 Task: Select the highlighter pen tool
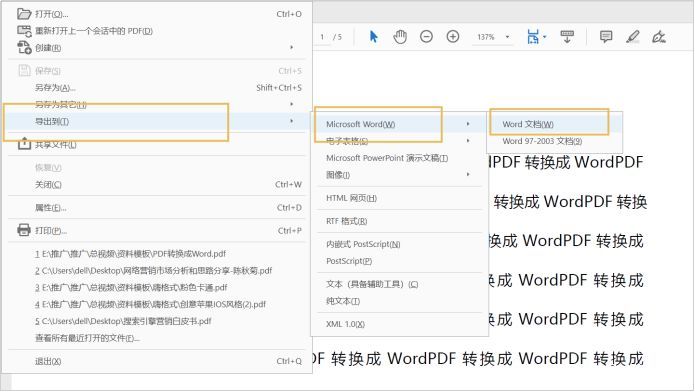click(x=633, y=36)
